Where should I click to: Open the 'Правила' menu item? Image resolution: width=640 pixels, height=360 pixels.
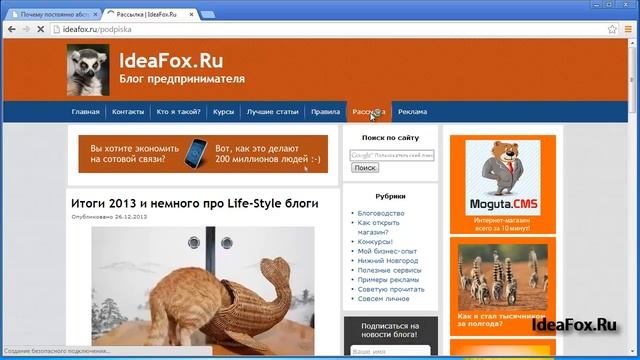(x=325, y=112)
